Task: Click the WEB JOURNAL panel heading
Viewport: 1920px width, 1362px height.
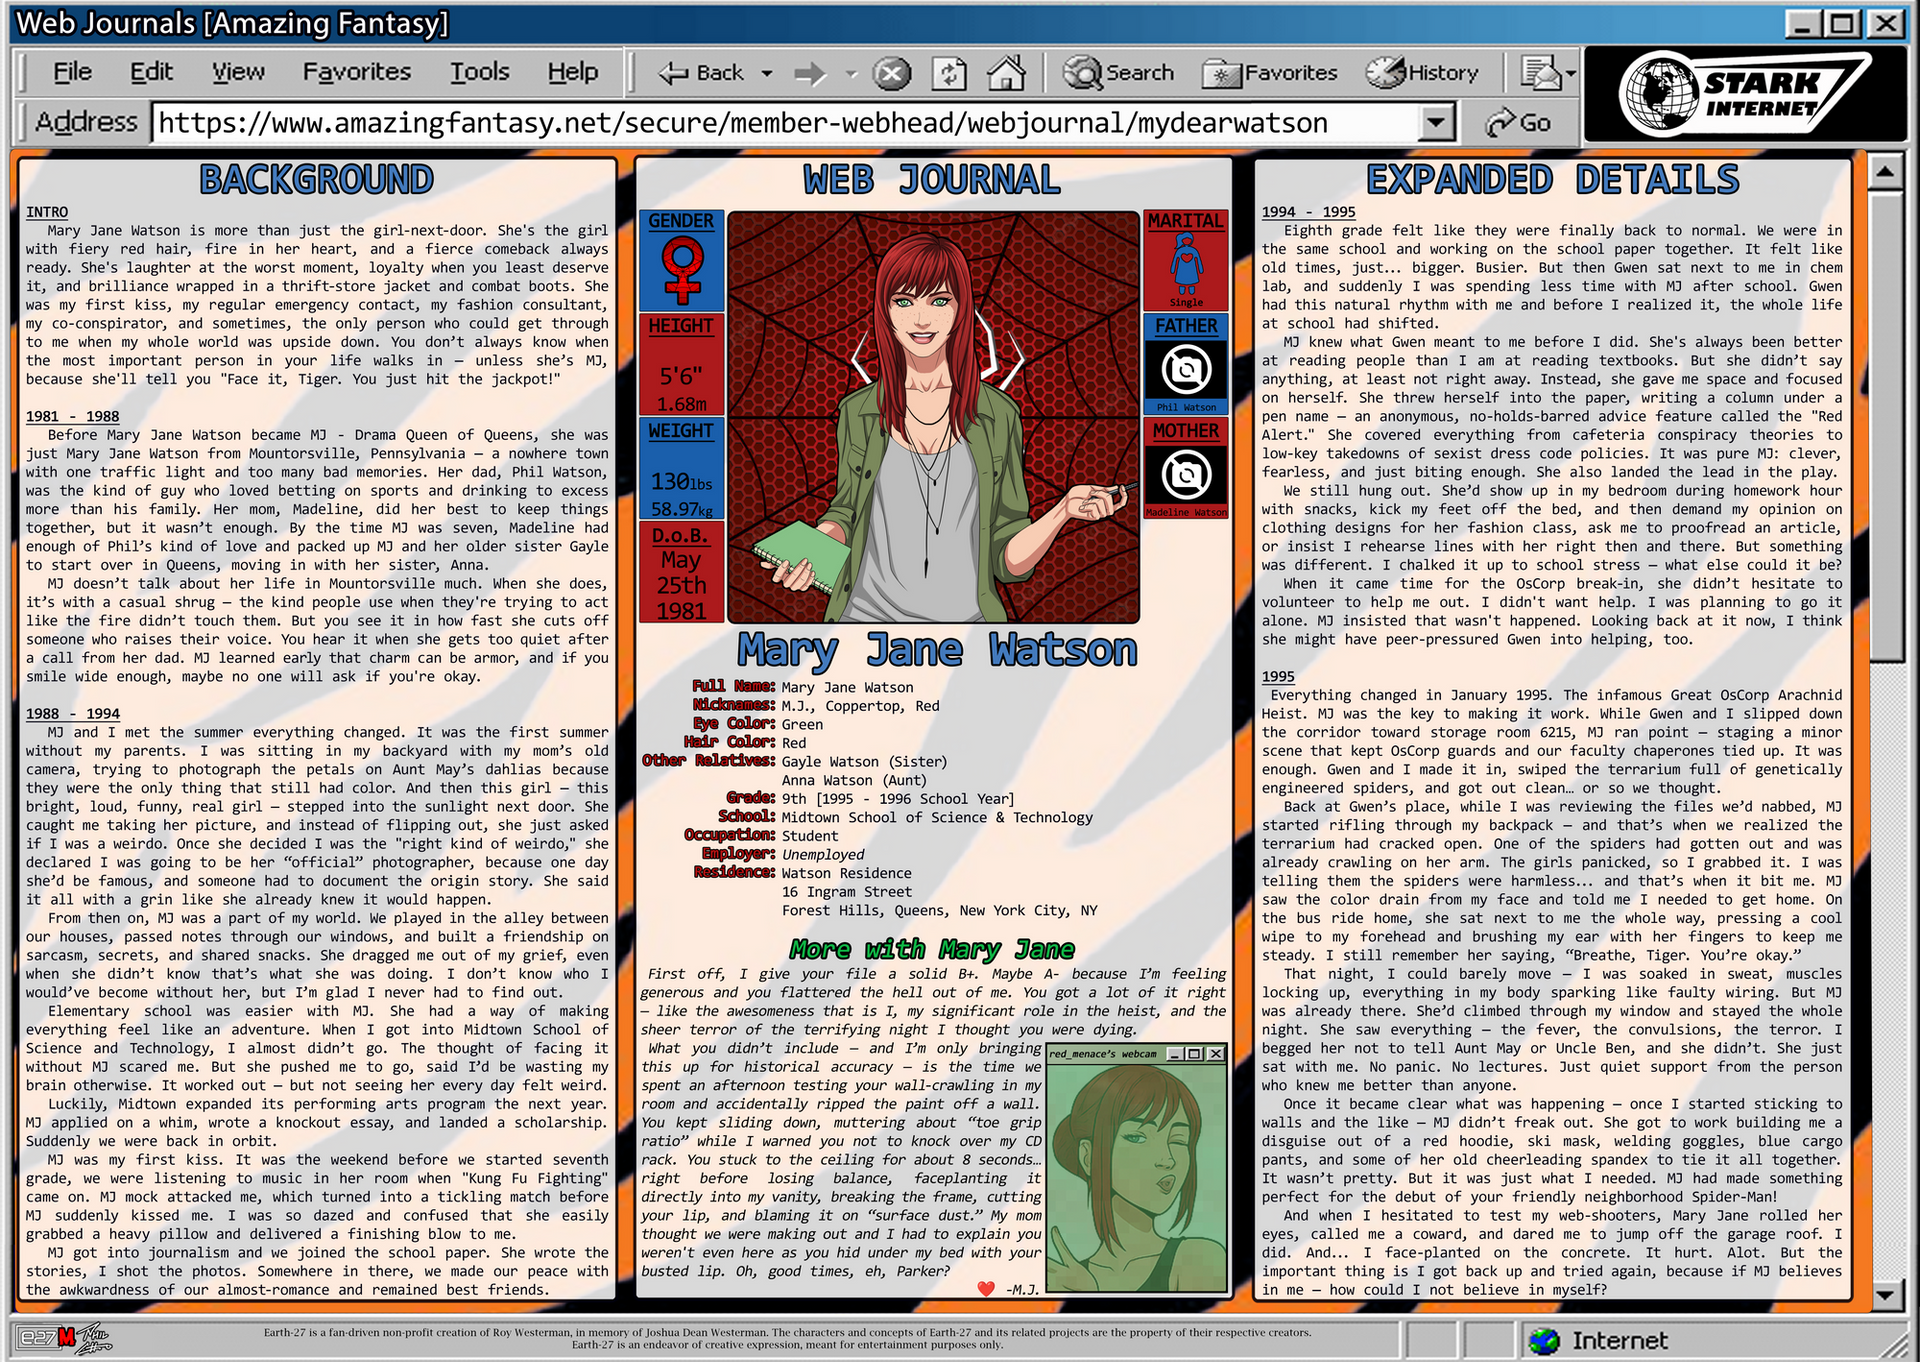Action: 932,180
